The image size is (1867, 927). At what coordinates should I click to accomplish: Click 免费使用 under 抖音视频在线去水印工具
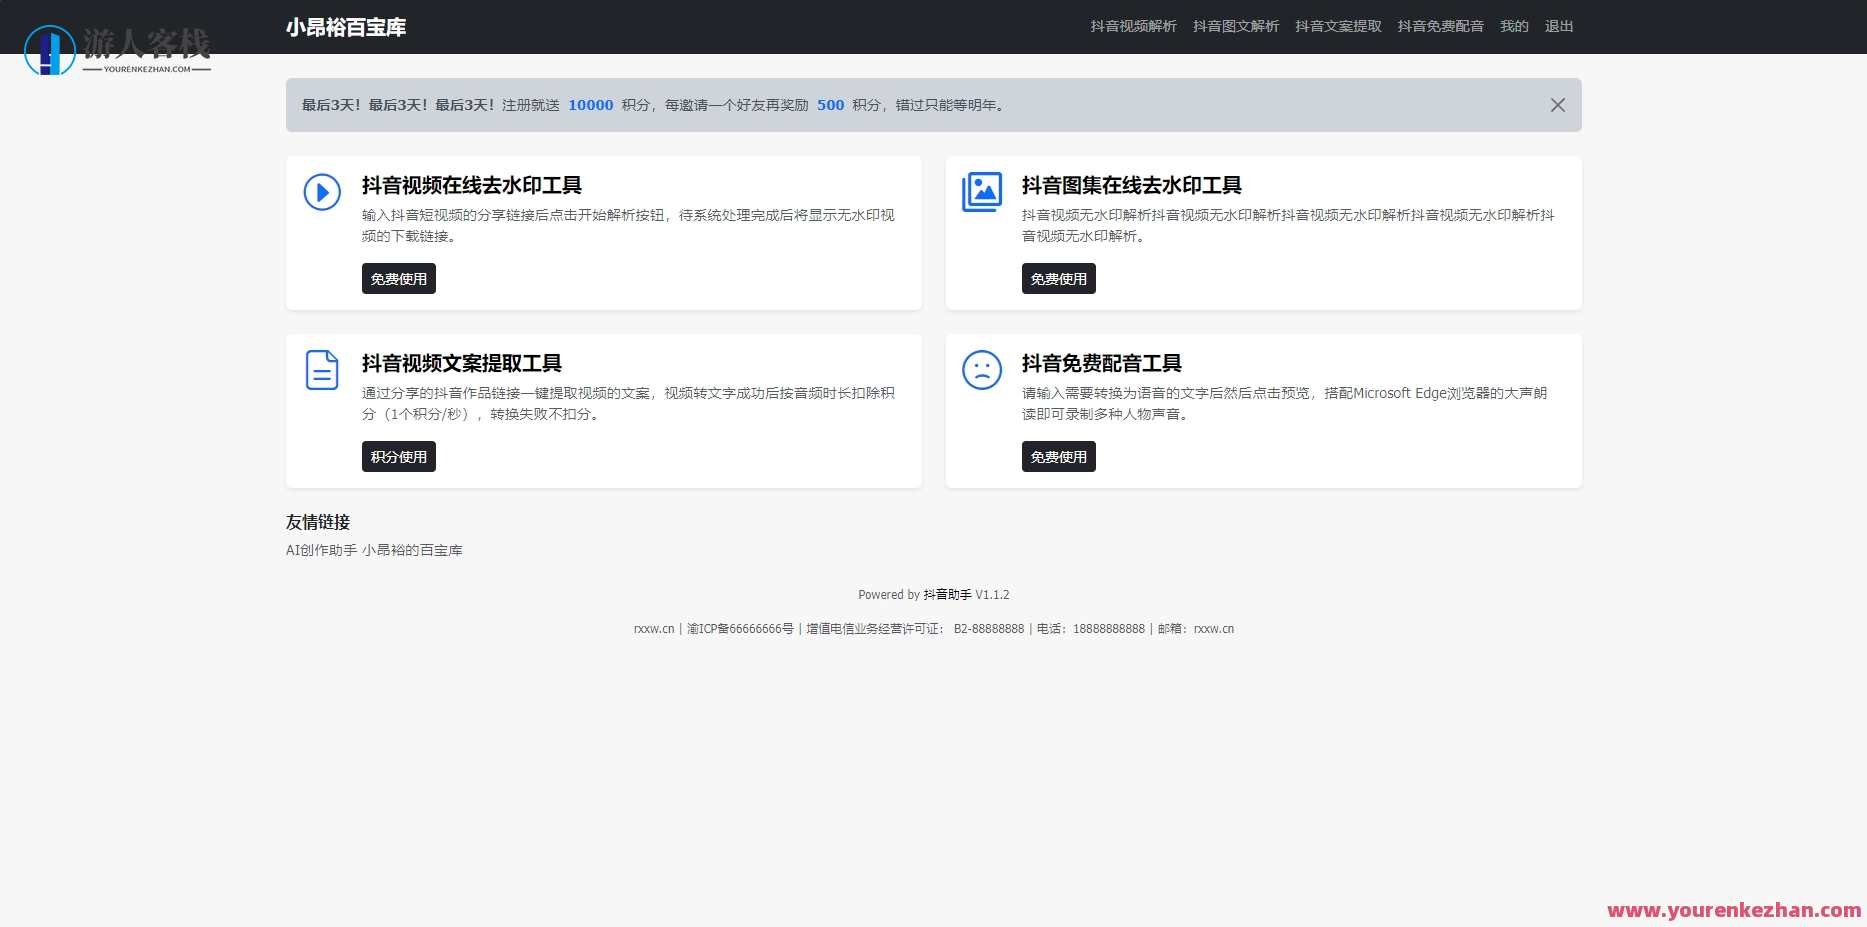click(x=398, y=278)
